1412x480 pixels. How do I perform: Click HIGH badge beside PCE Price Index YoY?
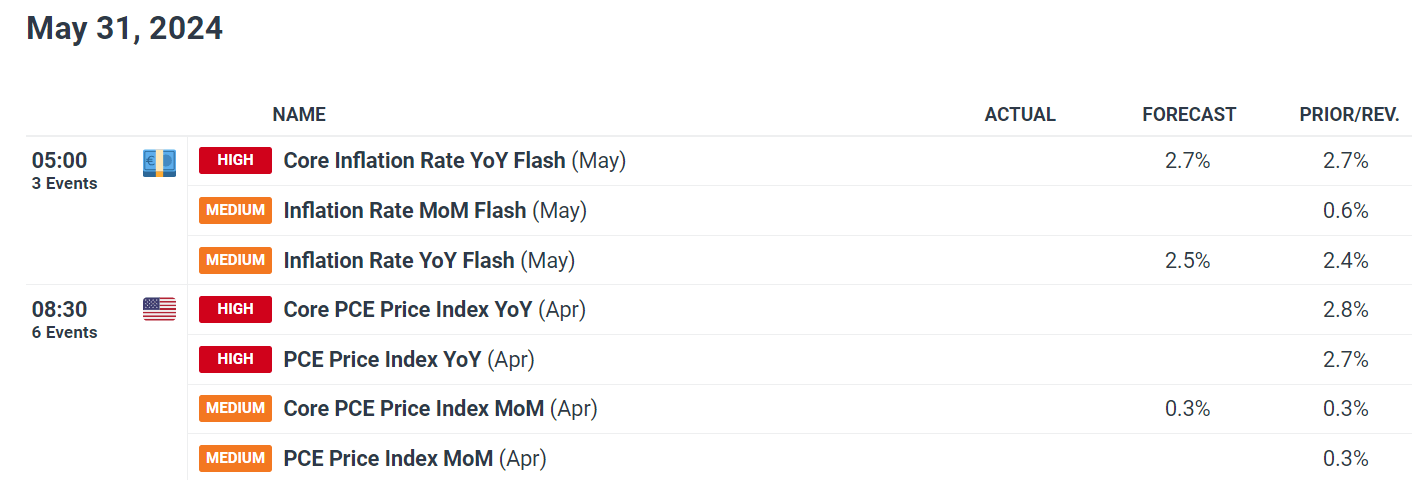(x=235, y=359)
